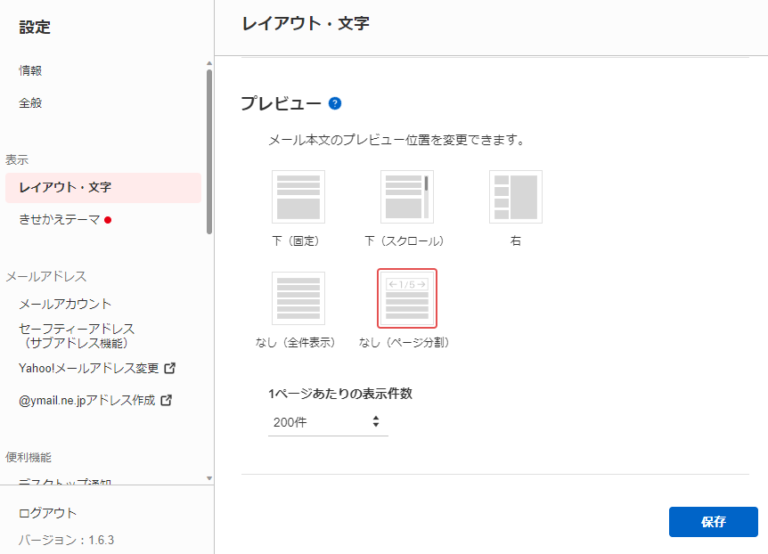The width and height of the screenshot is (768, 554).
Task: Select the なし（ページ分割） layout icon
Action: tap(406, 298)
